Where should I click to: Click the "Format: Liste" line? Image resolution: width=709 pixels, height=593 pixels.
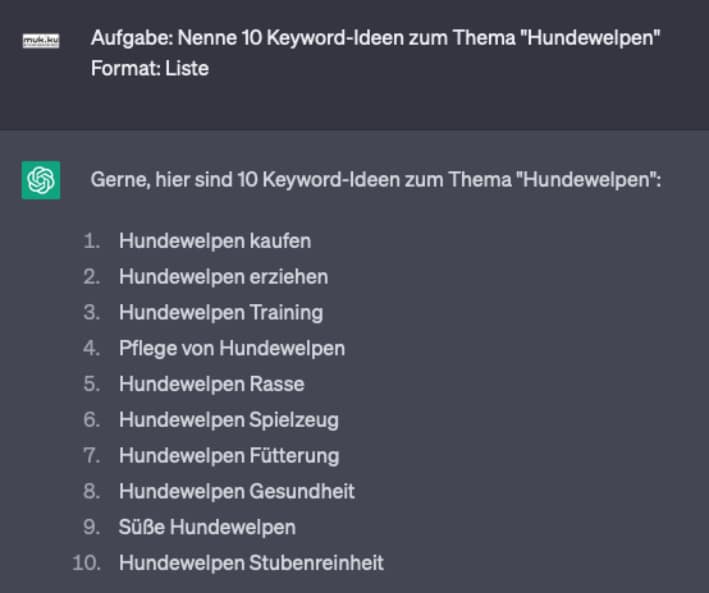click(149, 69)
